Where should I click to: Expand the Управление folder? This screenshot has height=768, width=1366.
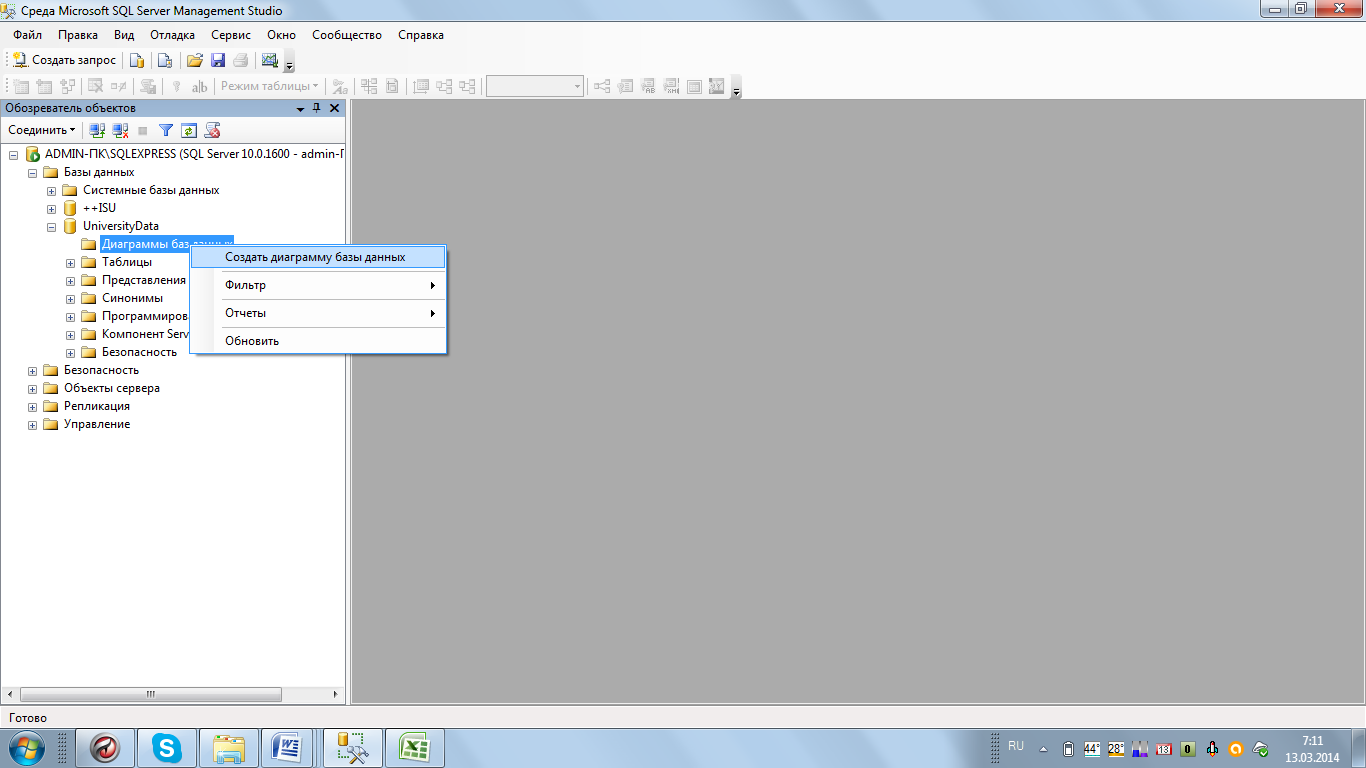click(x=33, y=425)
